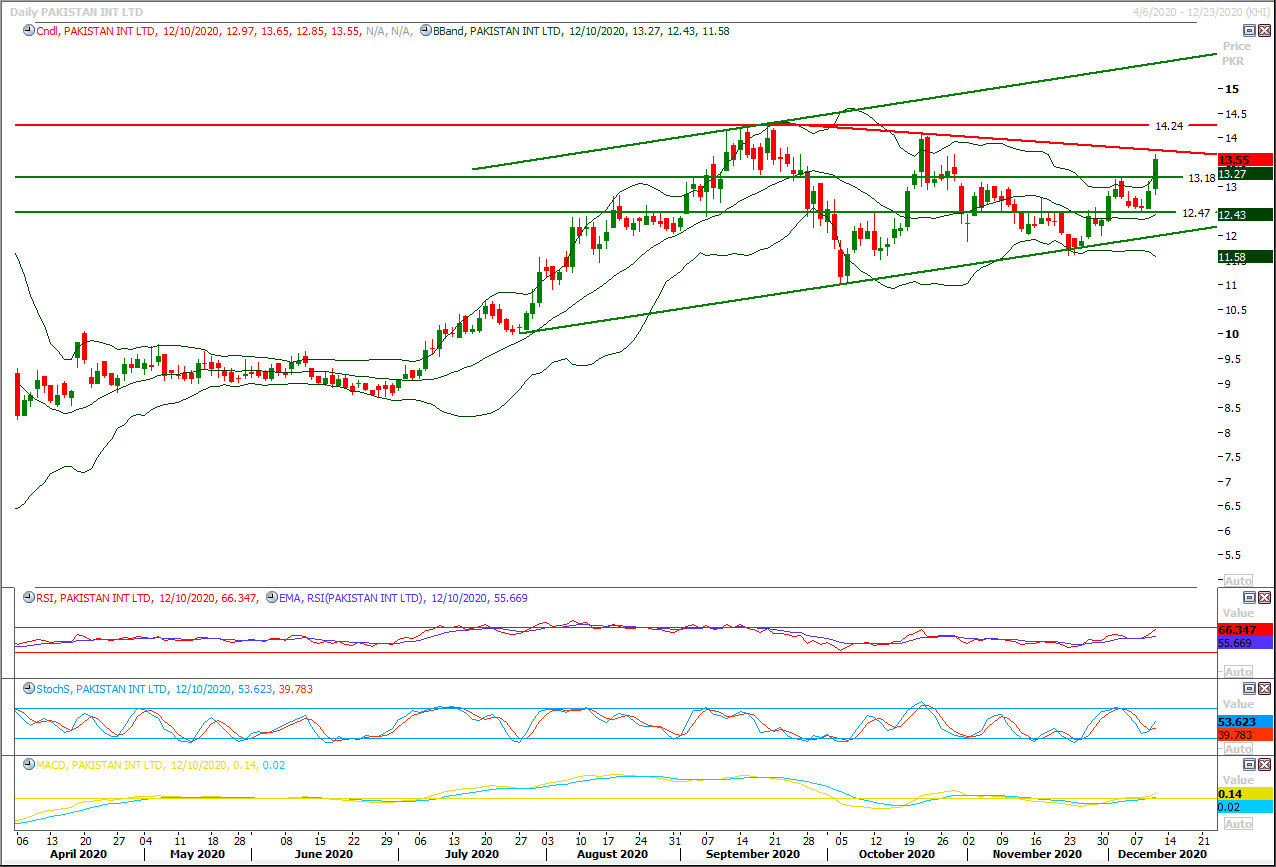The image size is (1276, 867).
Task: Click the 10 tick on price axis
Action: [1232, 334]
